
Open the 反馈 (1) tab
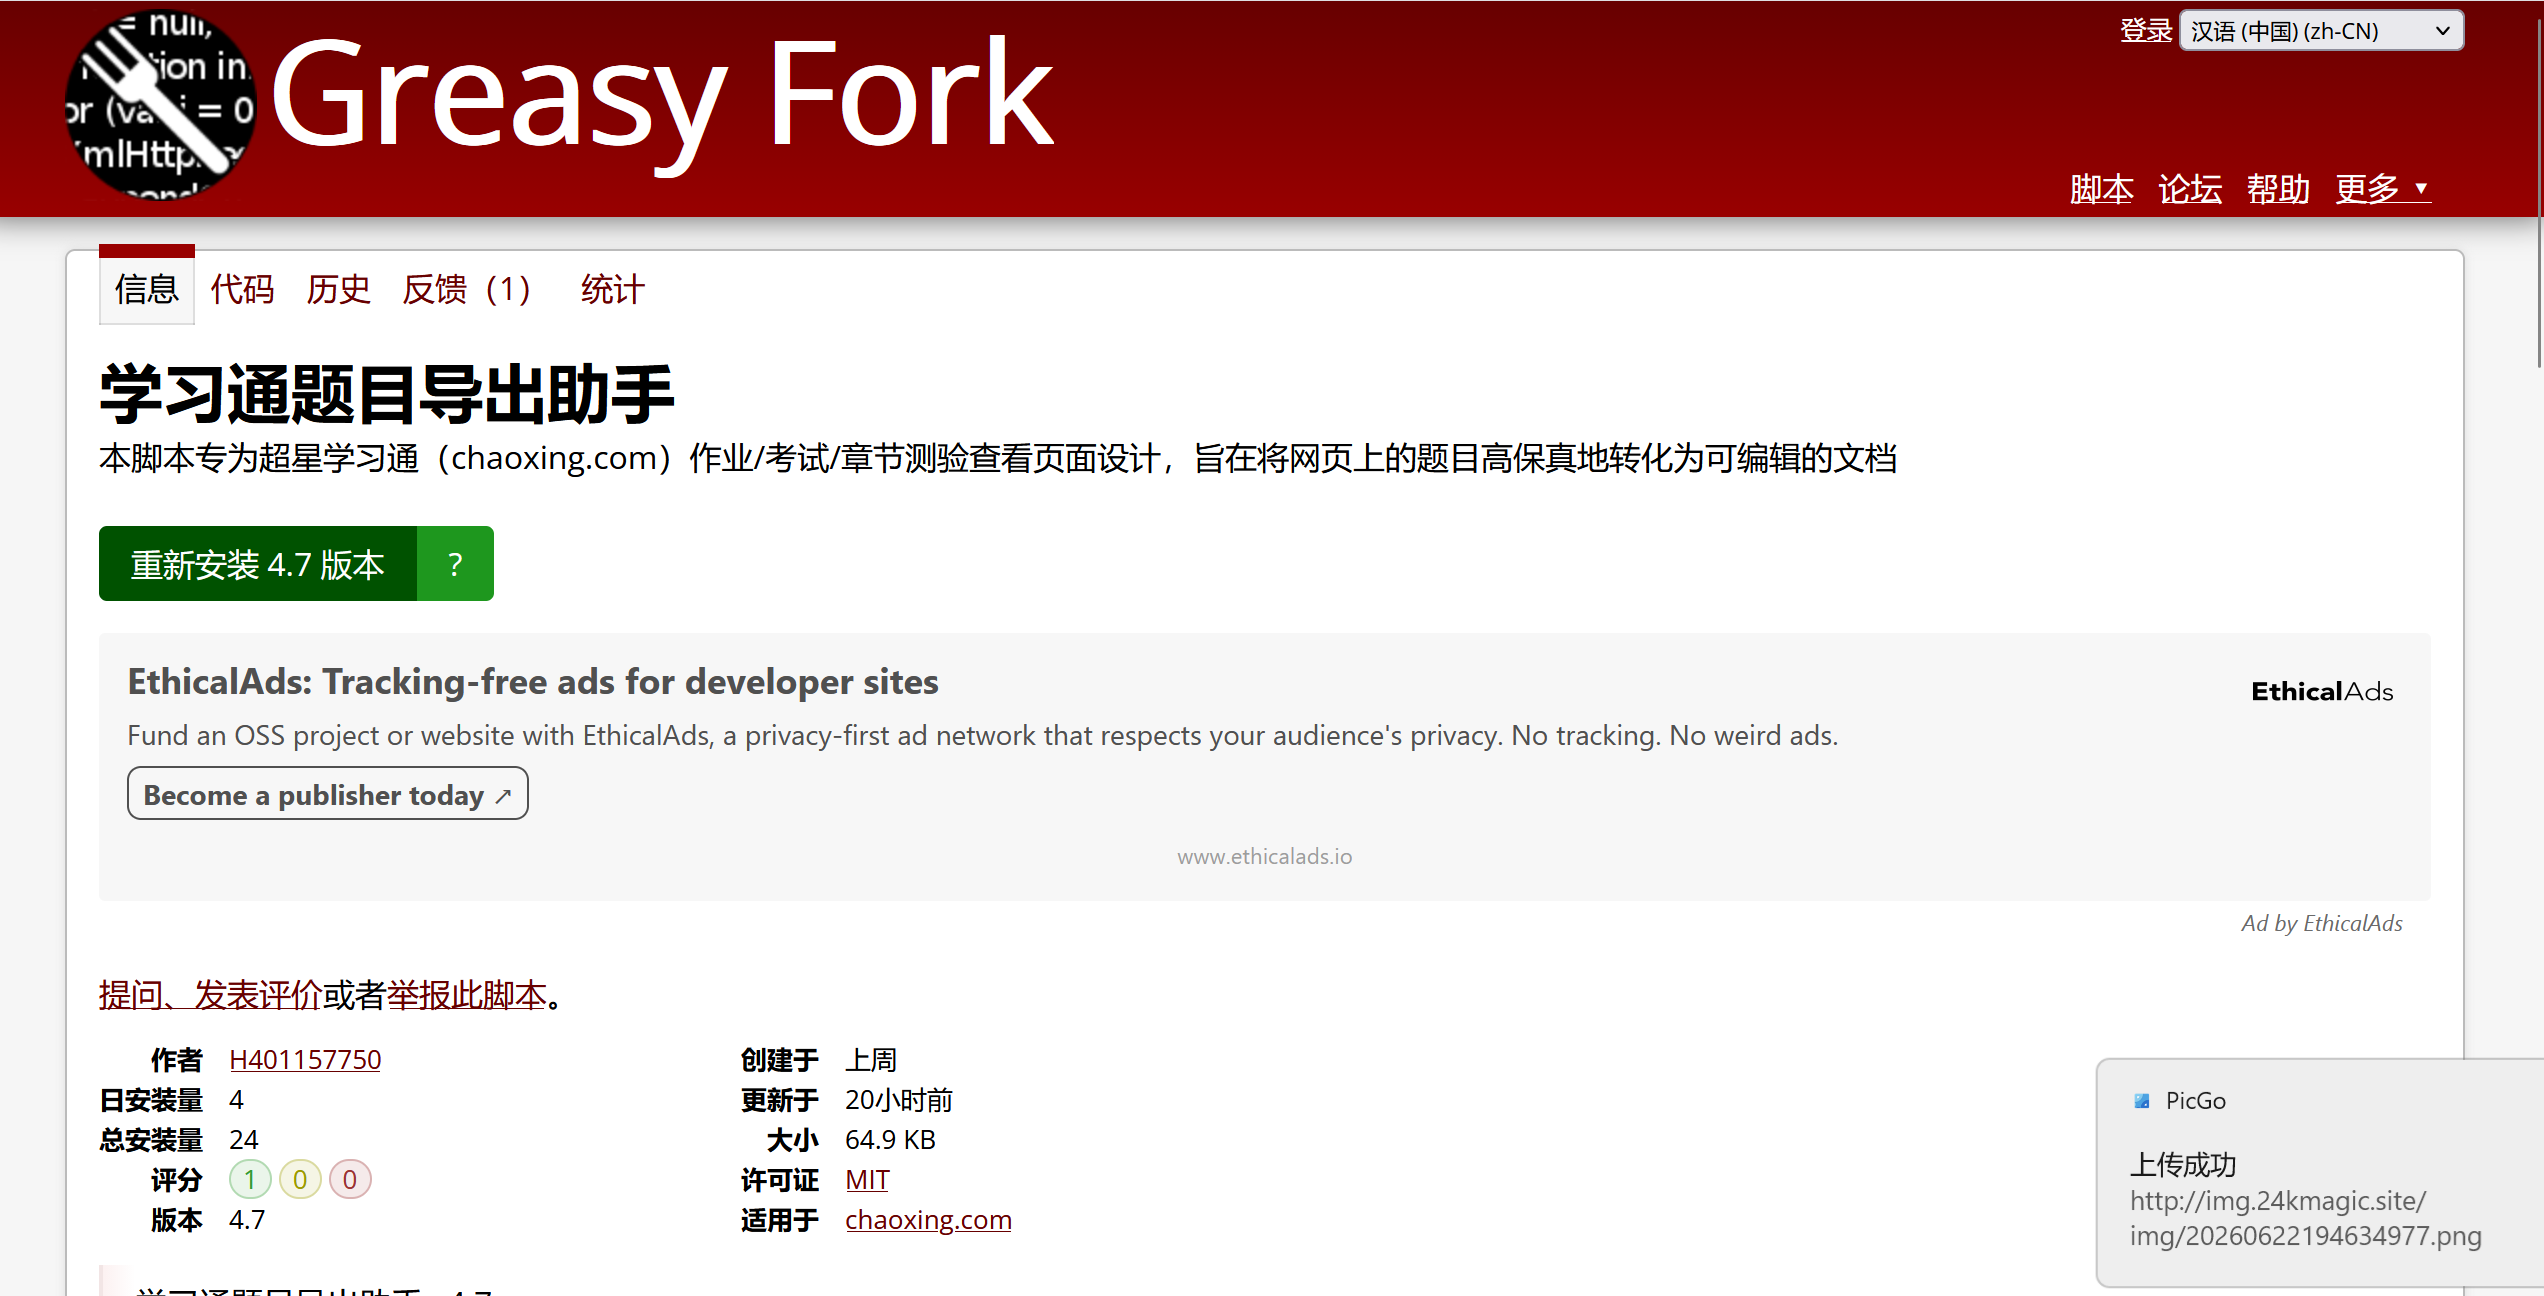(467, 289)
